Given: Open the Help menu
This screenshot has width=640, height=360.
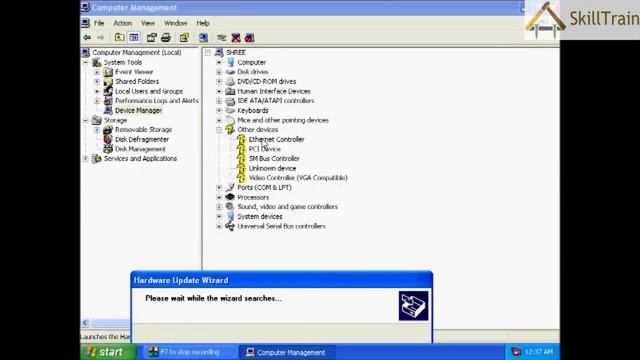Looking at the screenshot, I should (203, 23).
